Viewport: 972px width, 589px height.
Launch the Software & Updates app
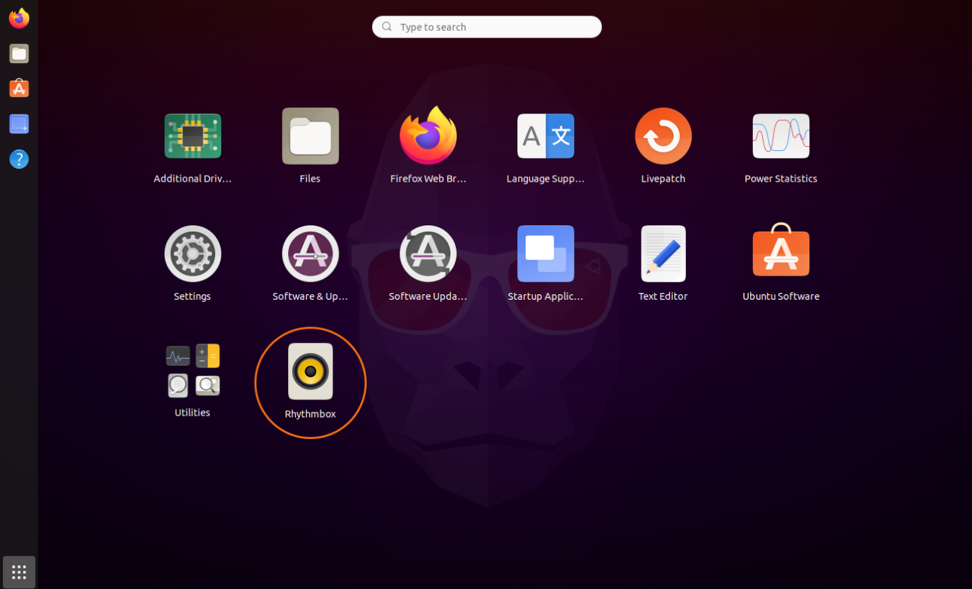pyautogui.click(x=310, y=254)
